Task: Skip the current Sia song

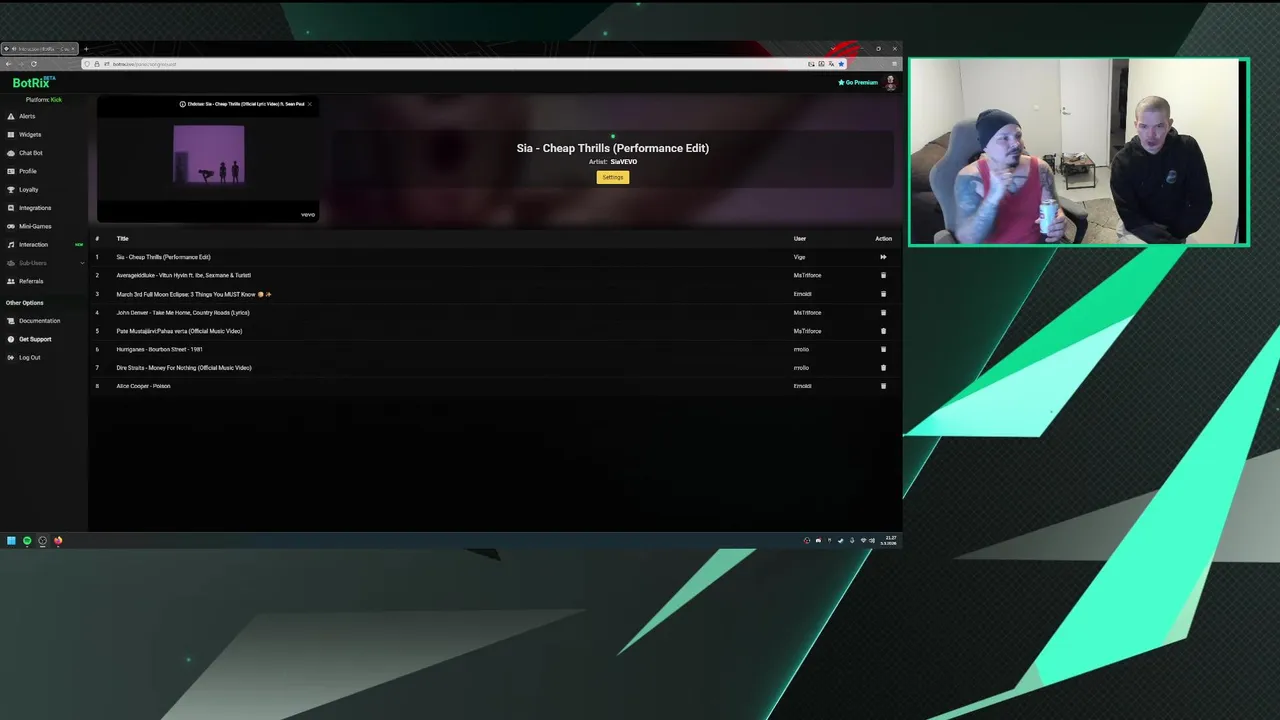Action: [883, 257]
